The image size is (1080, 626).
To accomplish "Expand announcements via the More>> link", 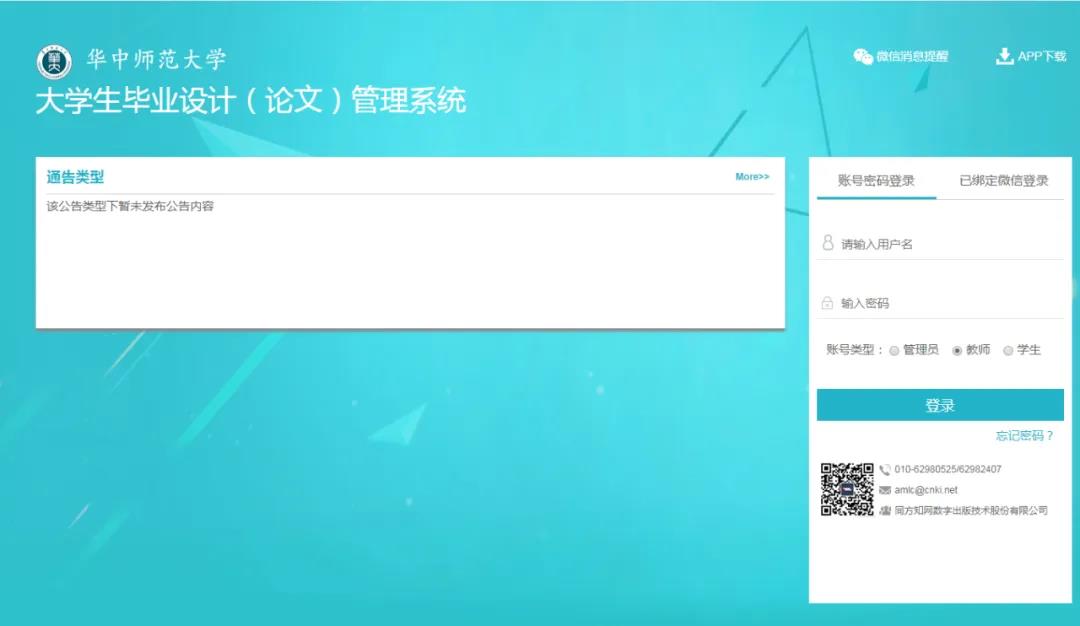I will click(x=752, y=177).
